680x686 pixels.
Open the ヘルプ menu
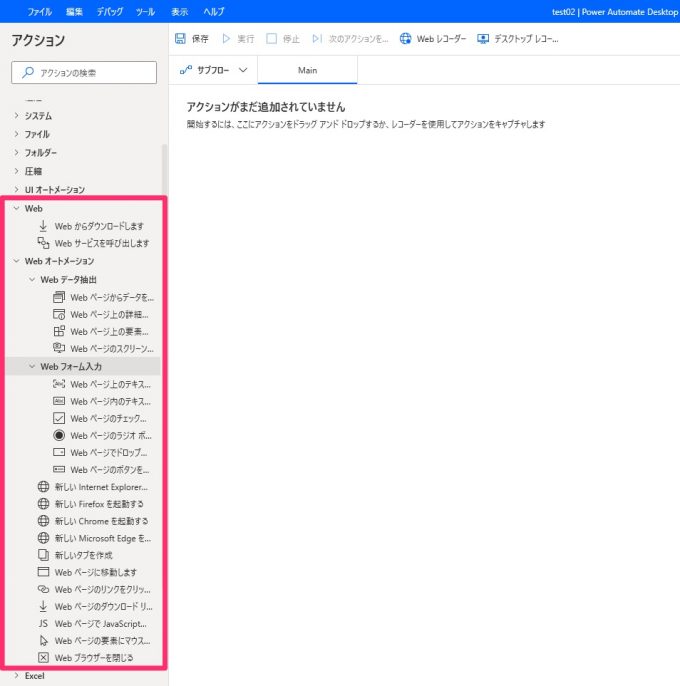[x=214, y=12]
